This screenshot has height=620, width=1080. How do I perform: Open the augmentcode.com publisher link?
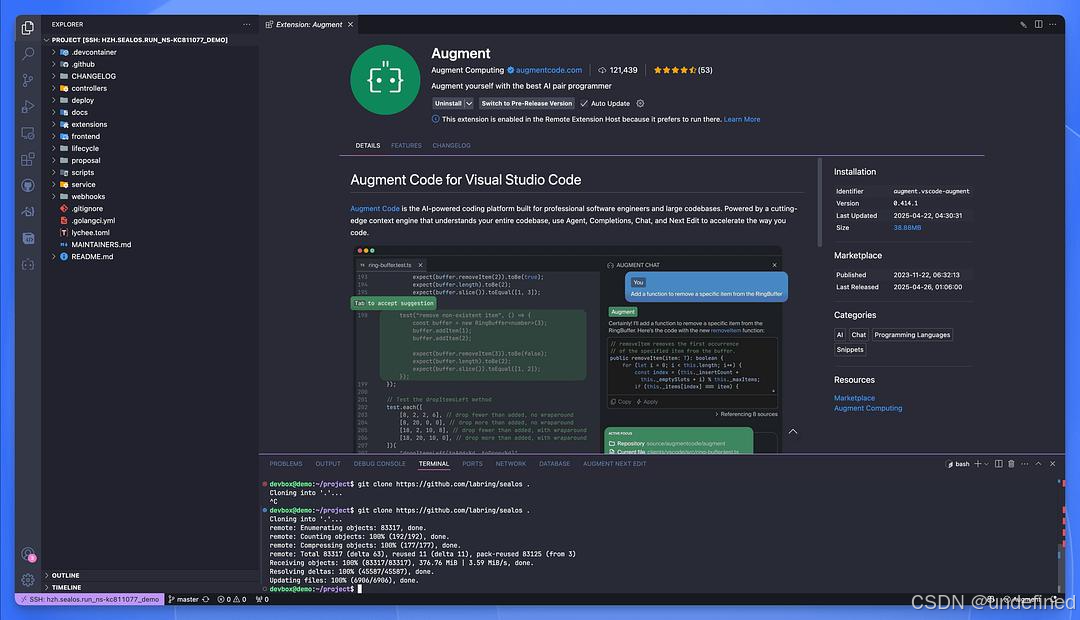point(549,70)
